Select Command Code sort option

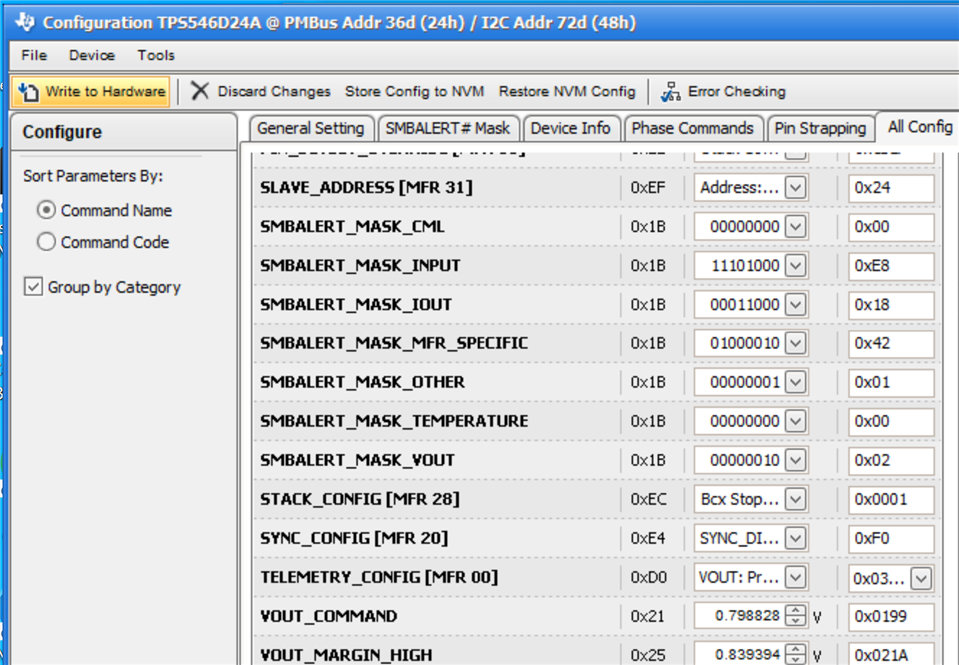coord(46,242)
